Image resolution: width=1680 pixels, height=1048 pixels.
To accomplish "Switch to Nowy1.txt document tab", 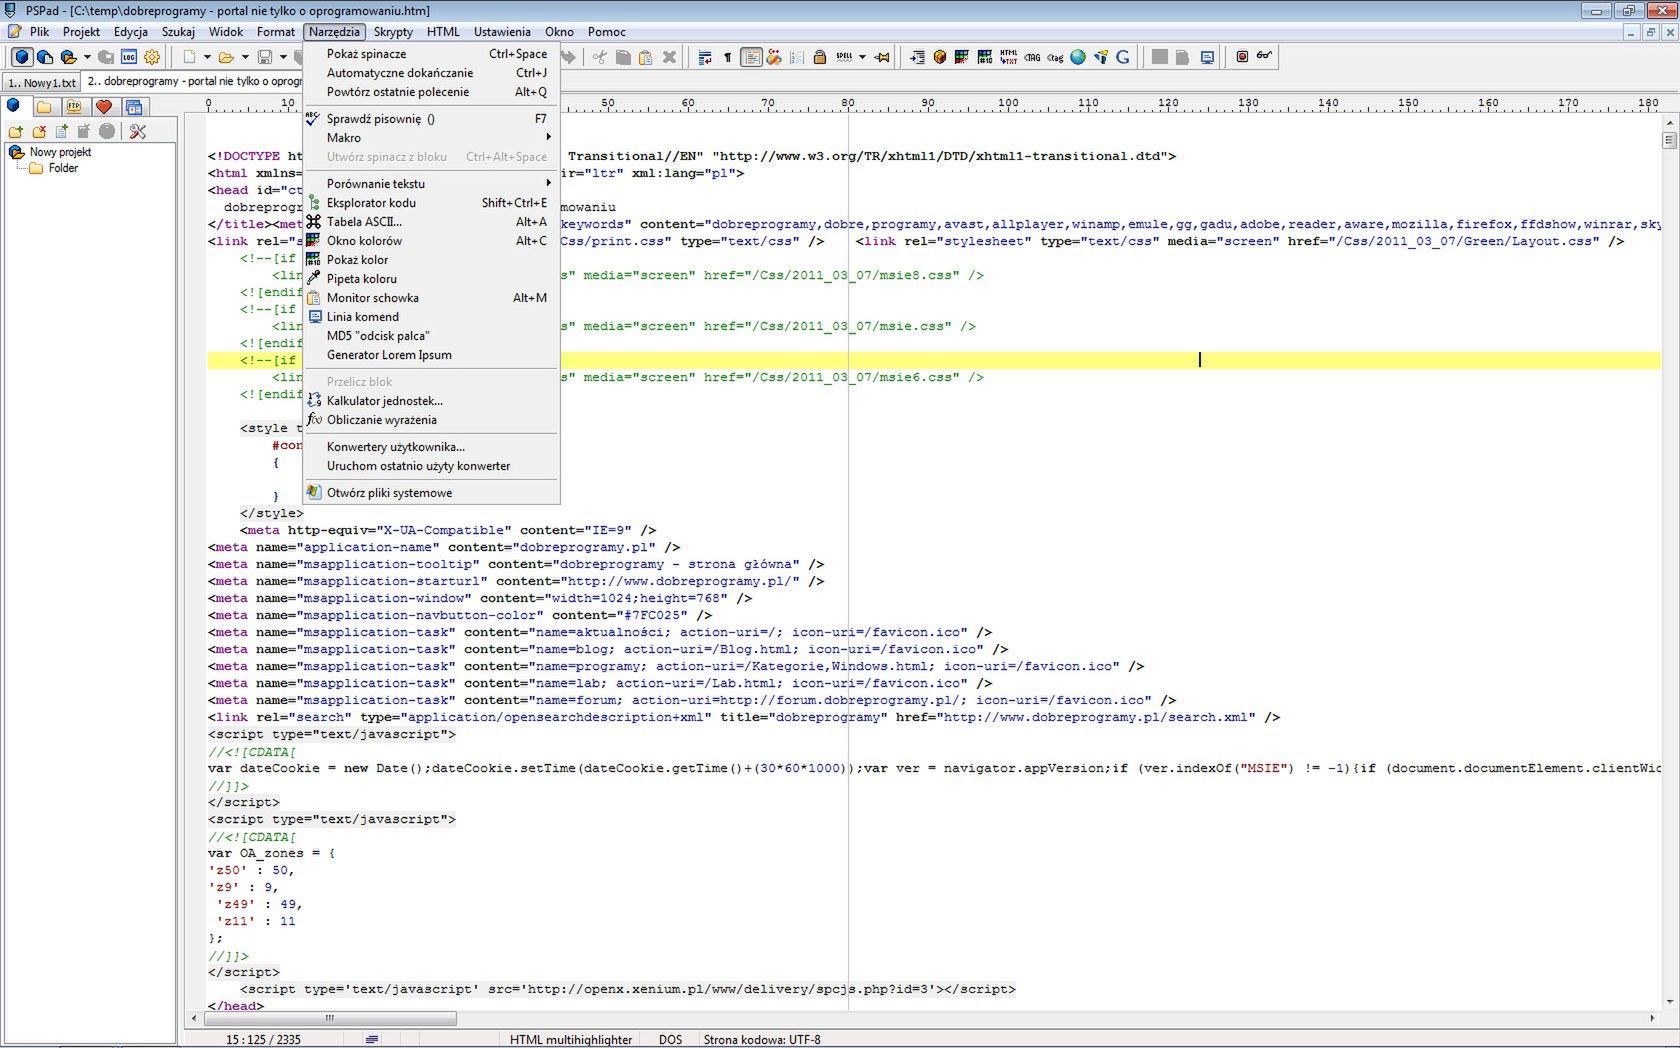I will click(x=41, y=82).
